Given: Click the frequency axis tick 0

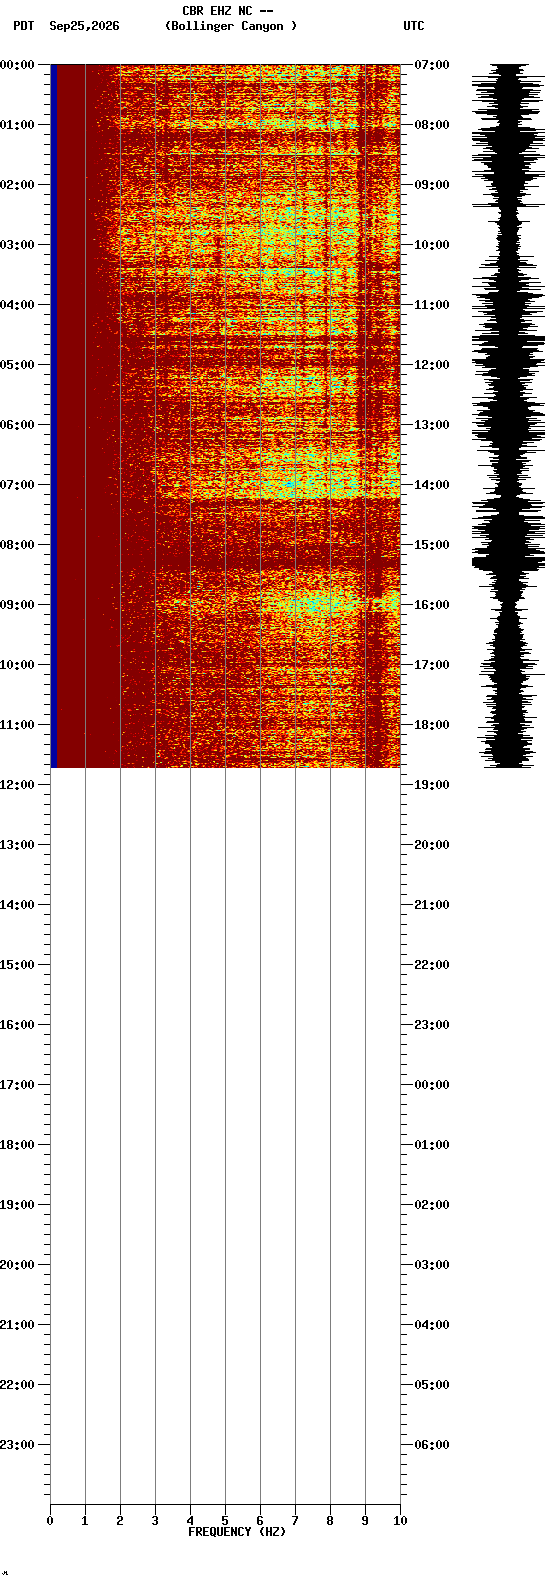Looking at the screenshot, I should (x=50, y=1521).
